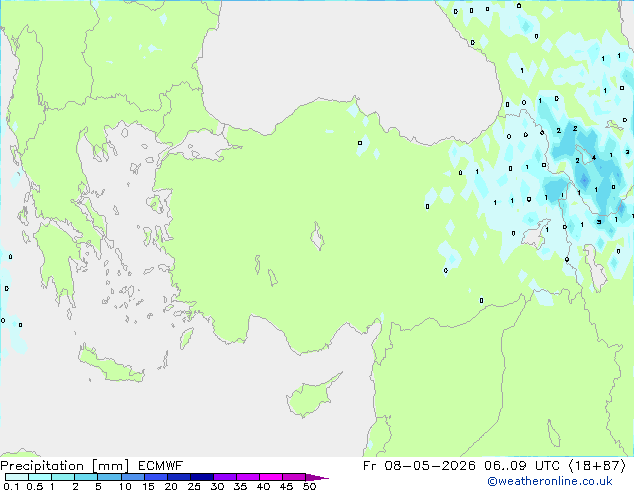Pick the 15–20 mm blue legend swatch
The height and width of the screenshot is (490, 634).
click(155, 477)
